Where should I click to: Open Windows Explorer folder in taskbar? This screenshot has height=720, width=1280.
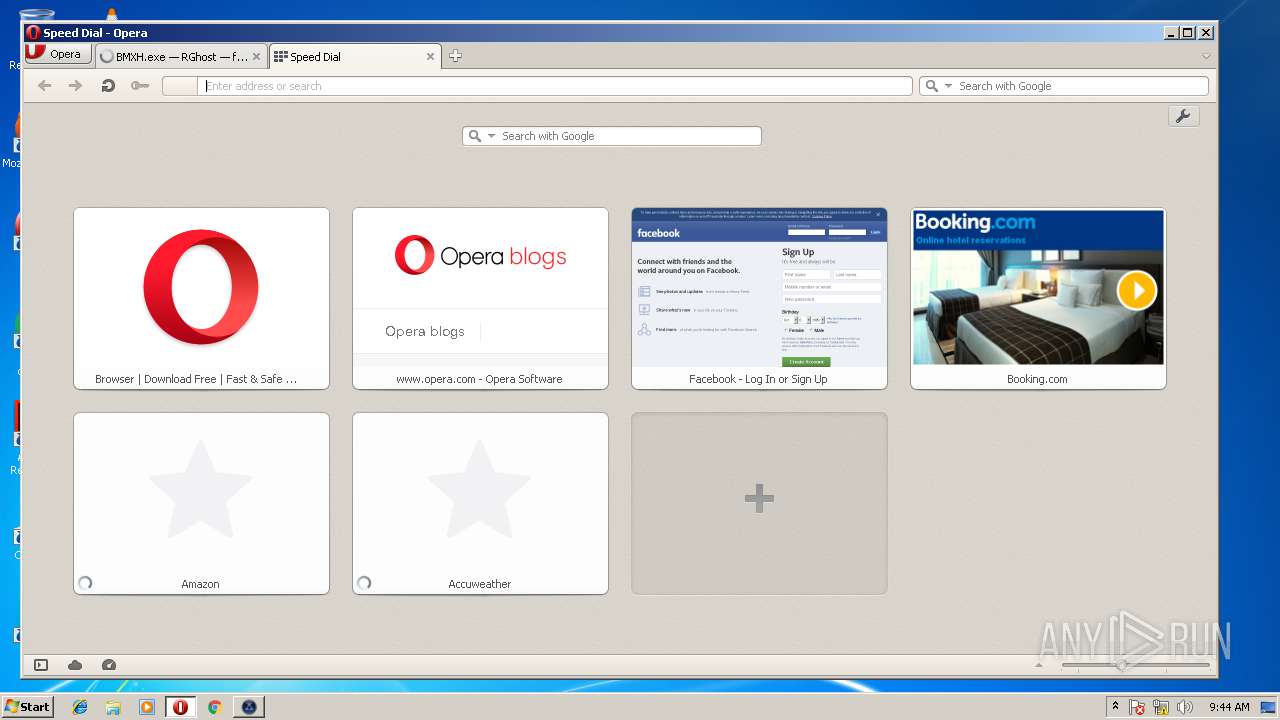coord(113,707)
